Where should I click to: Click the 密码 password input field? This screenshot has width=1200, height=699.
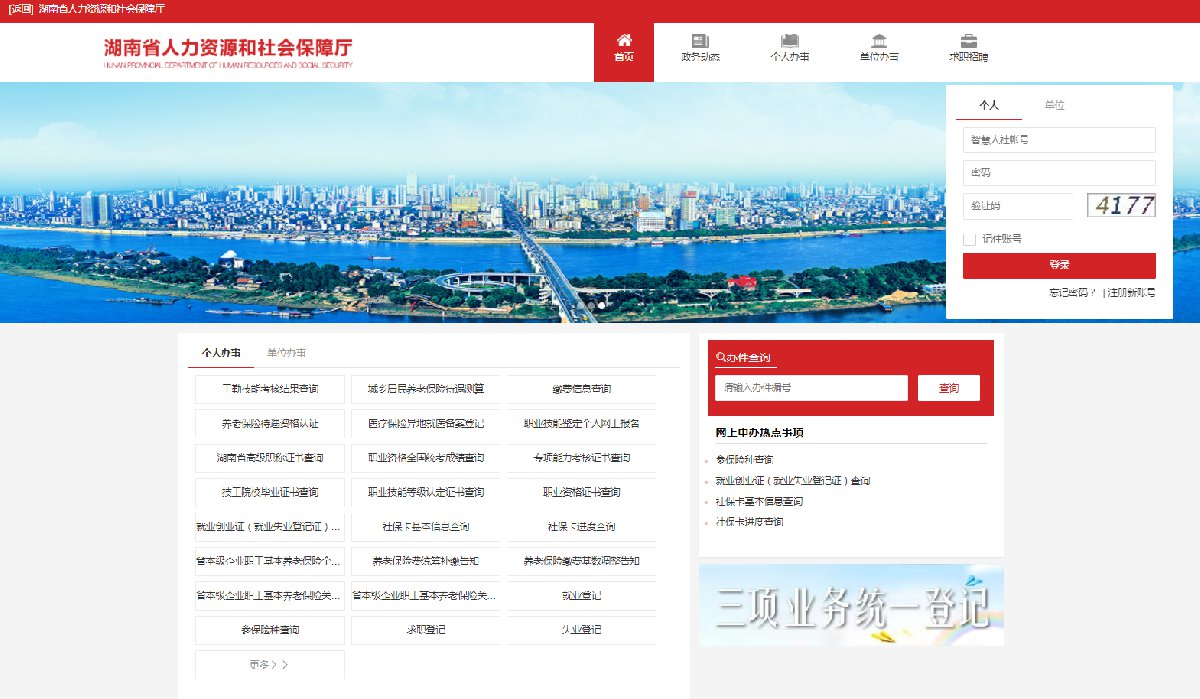pos(1059,173)
